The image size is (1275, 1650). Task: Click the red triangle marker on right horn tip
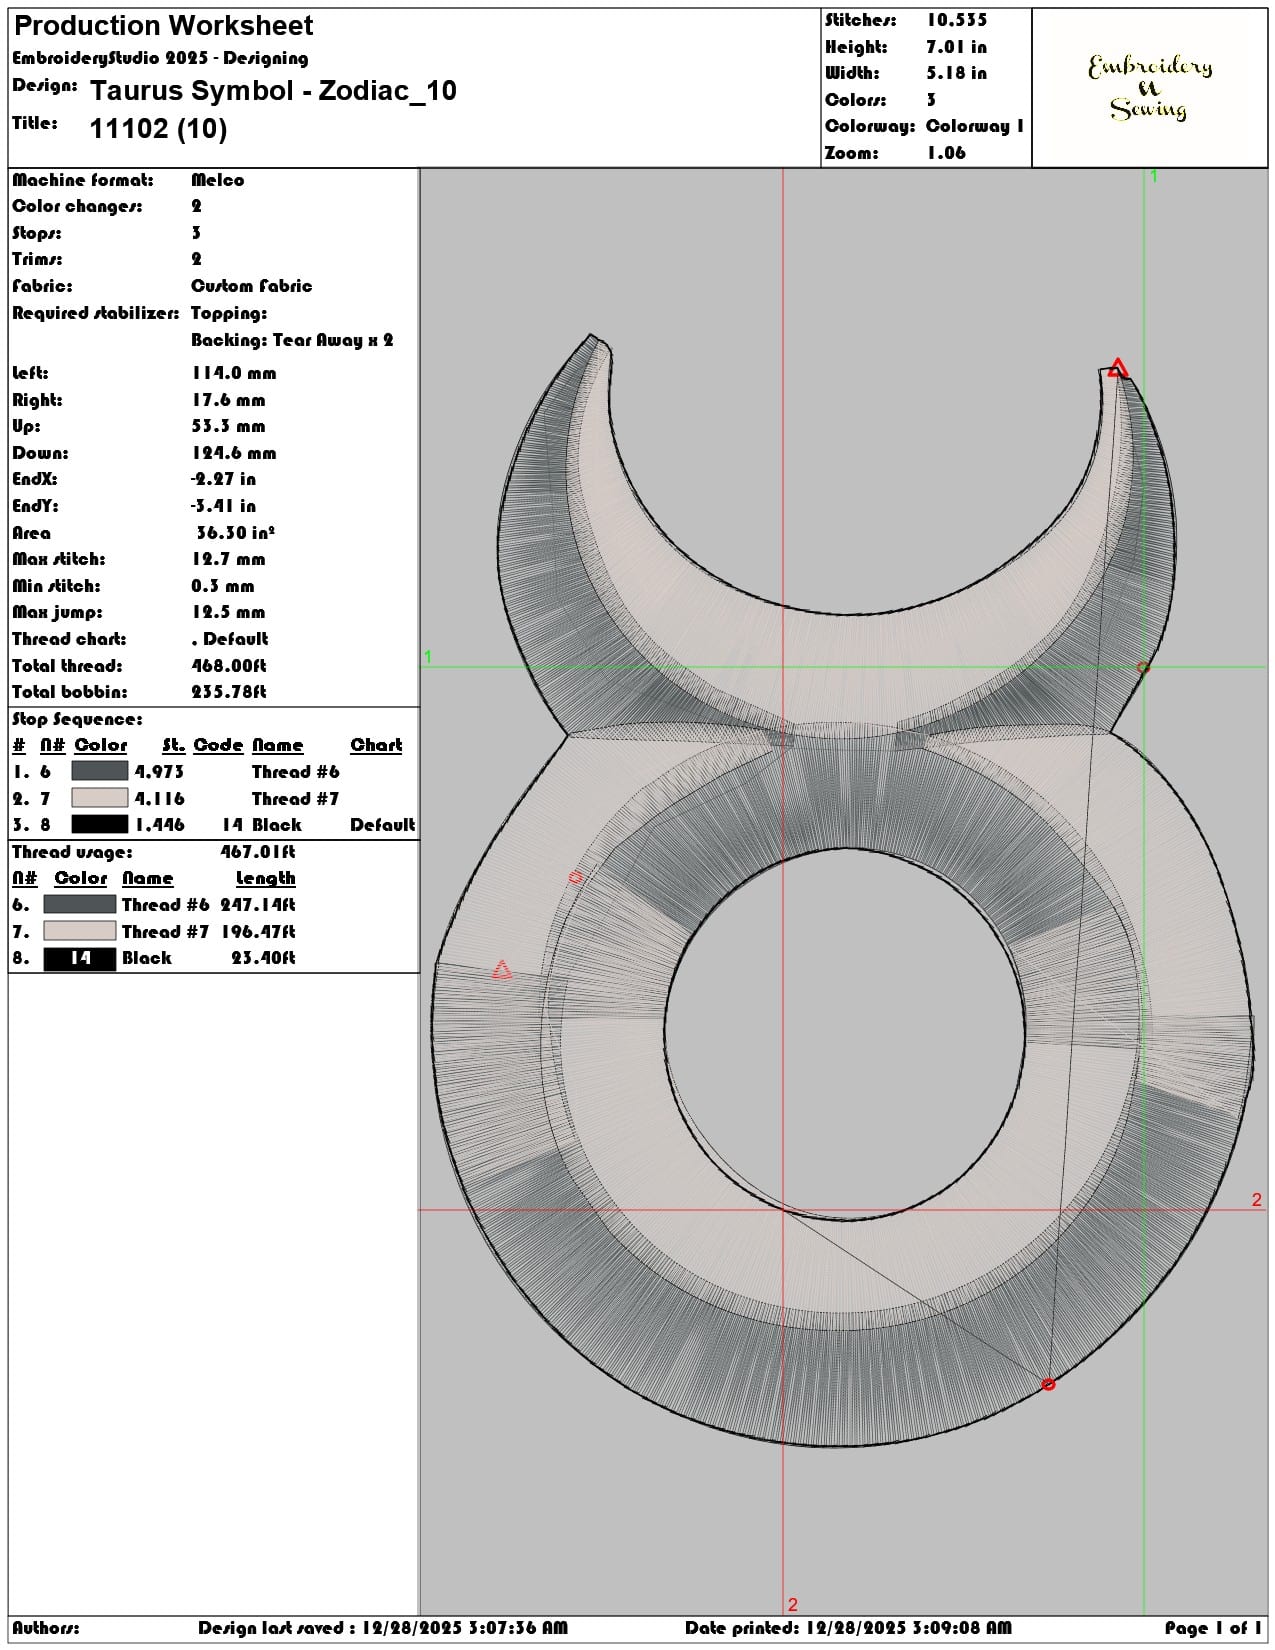1118,369
